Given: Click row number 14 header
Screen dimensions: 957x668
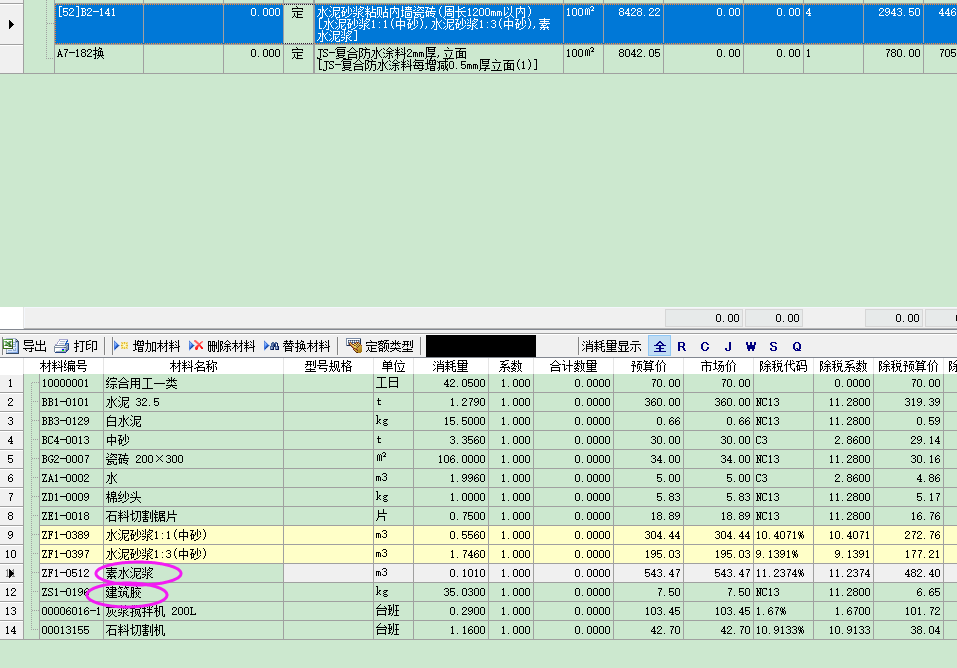Looking at the screenshot, I should (x=11, y=630).
